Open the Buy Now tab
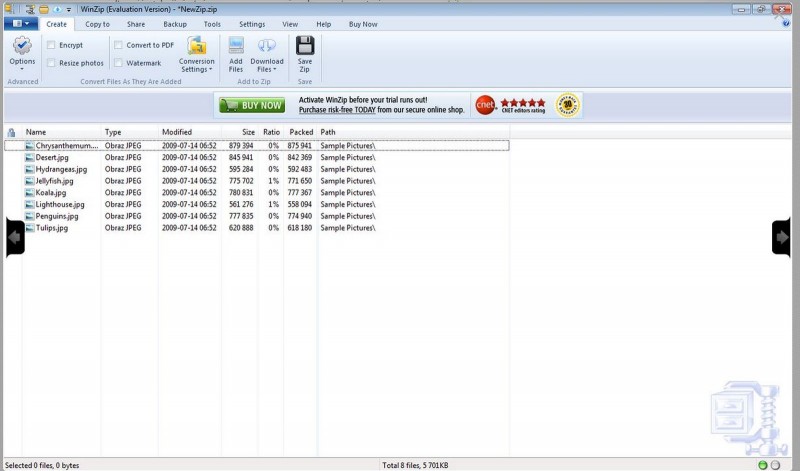The width and height of the screenshot is (800, 471). [363, 24]
